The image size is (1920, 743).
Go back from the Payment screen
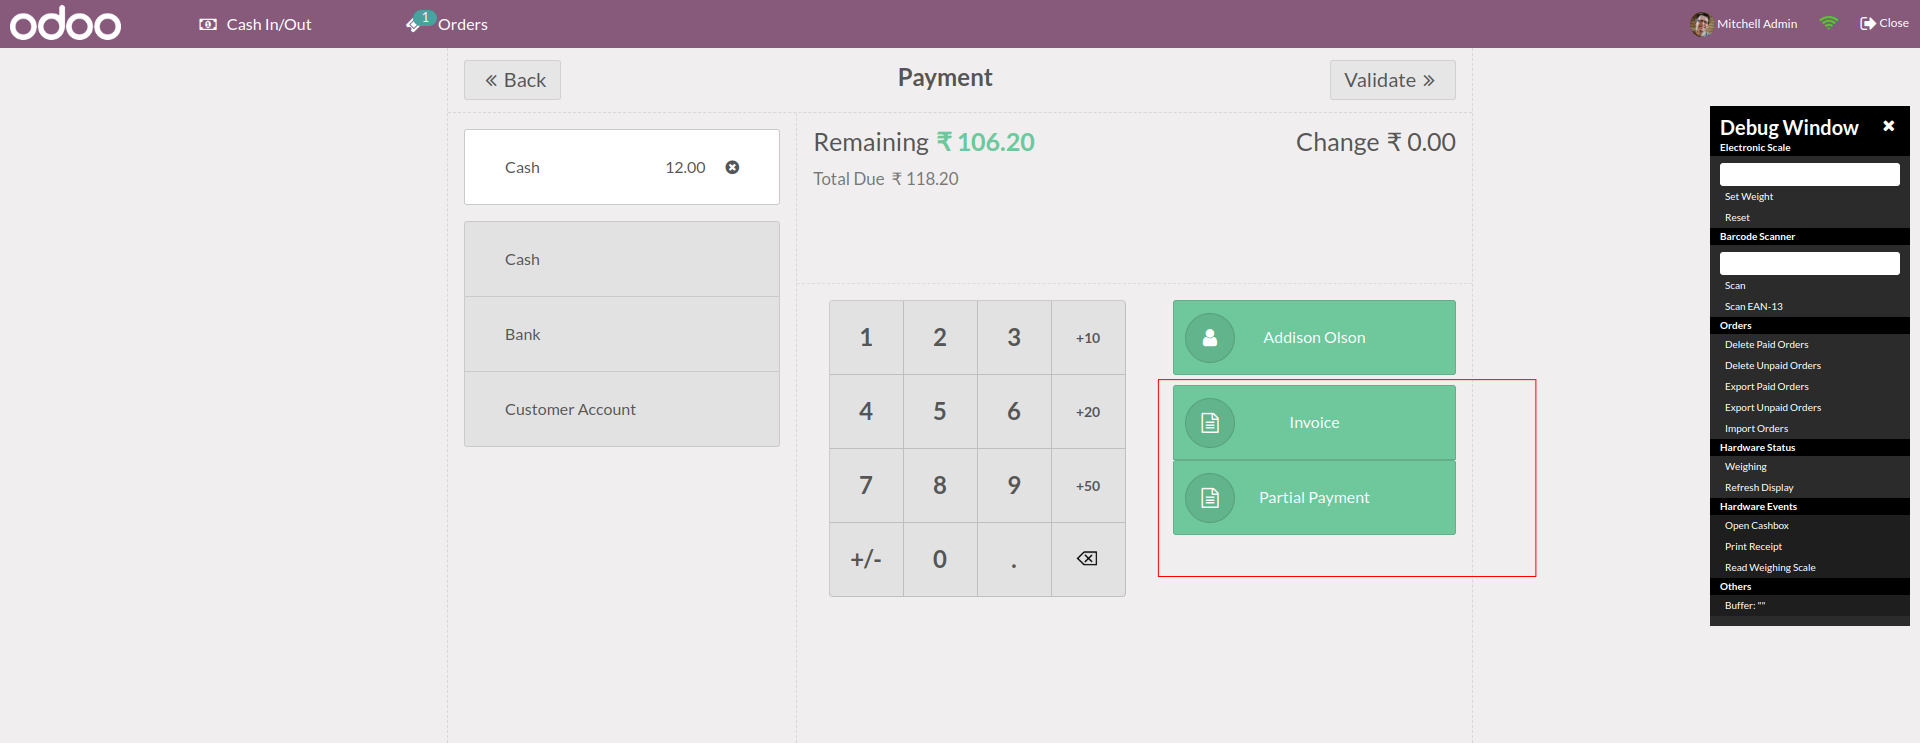point(512,80)
